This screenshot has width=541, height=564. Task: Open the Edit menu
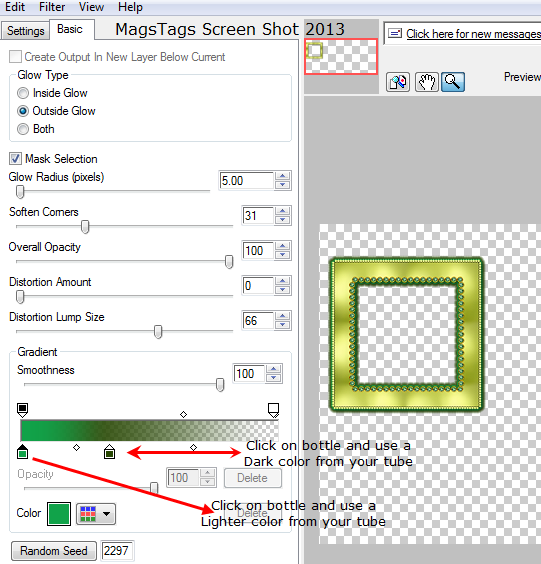point(15,7)
